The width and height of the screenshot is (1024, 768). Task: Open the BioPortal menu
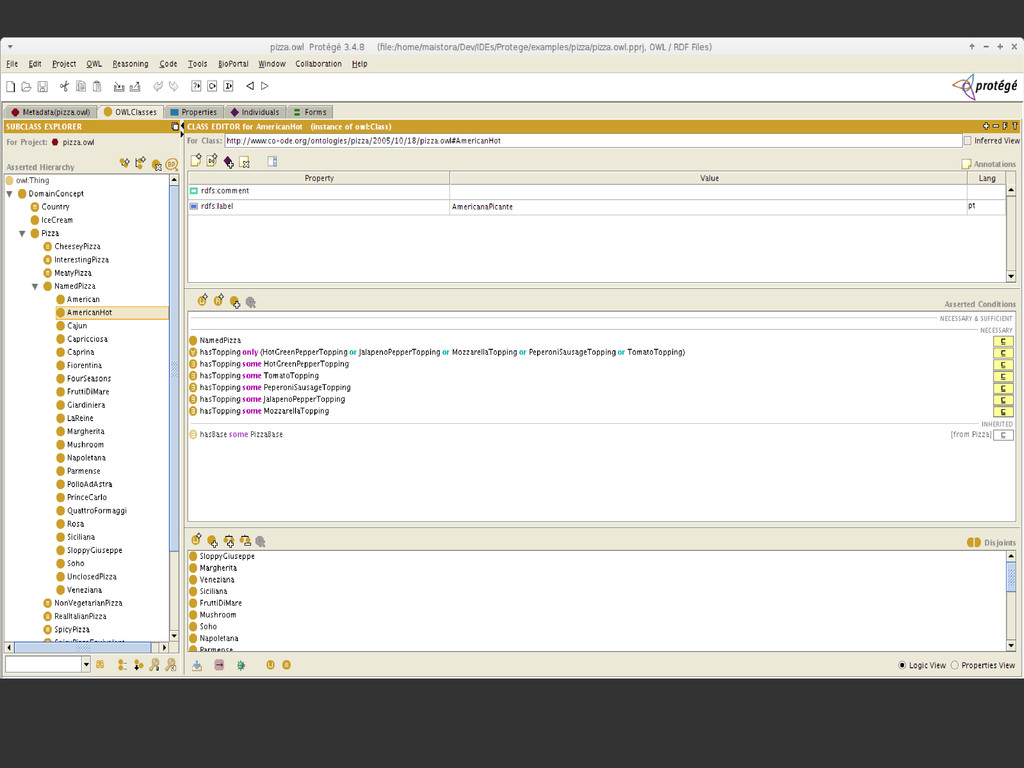click(233, 64)
